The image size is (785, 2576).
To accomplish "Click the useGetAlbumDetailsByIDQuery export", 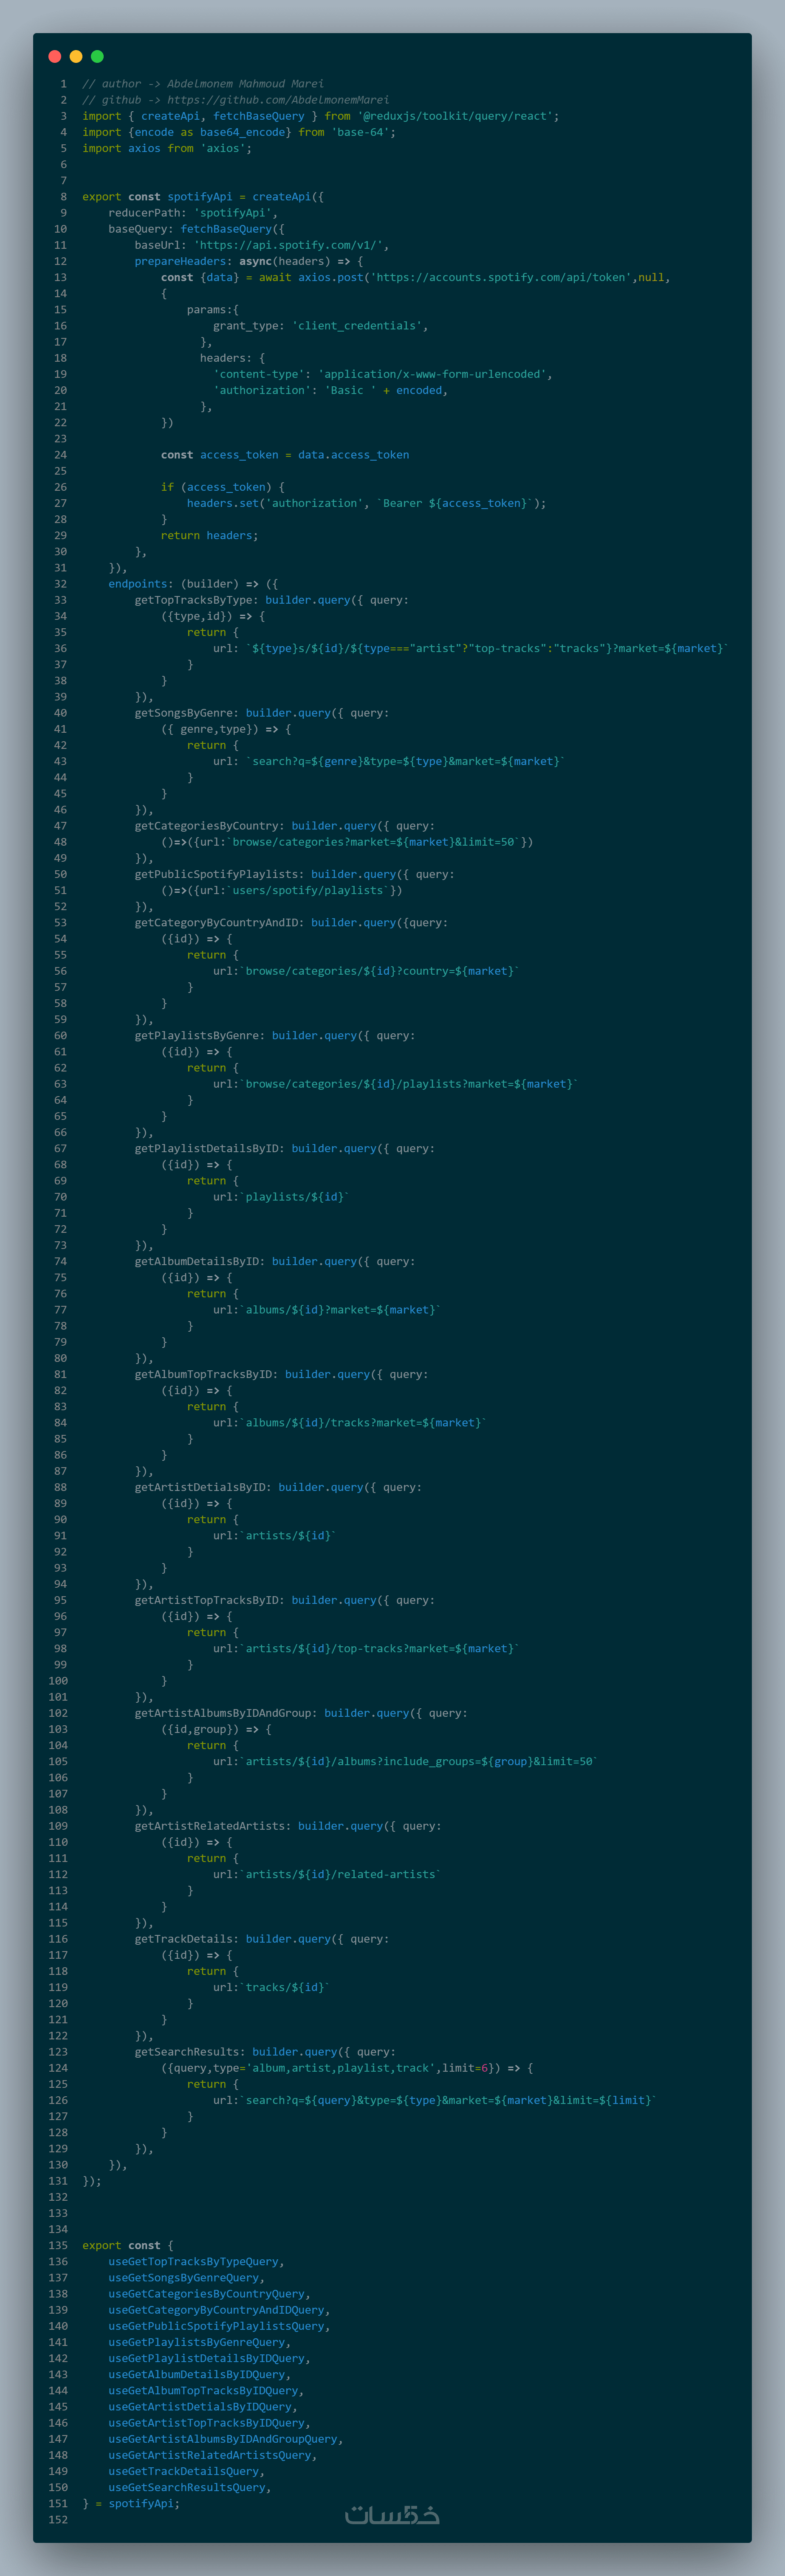I will tap(197, 2376).
